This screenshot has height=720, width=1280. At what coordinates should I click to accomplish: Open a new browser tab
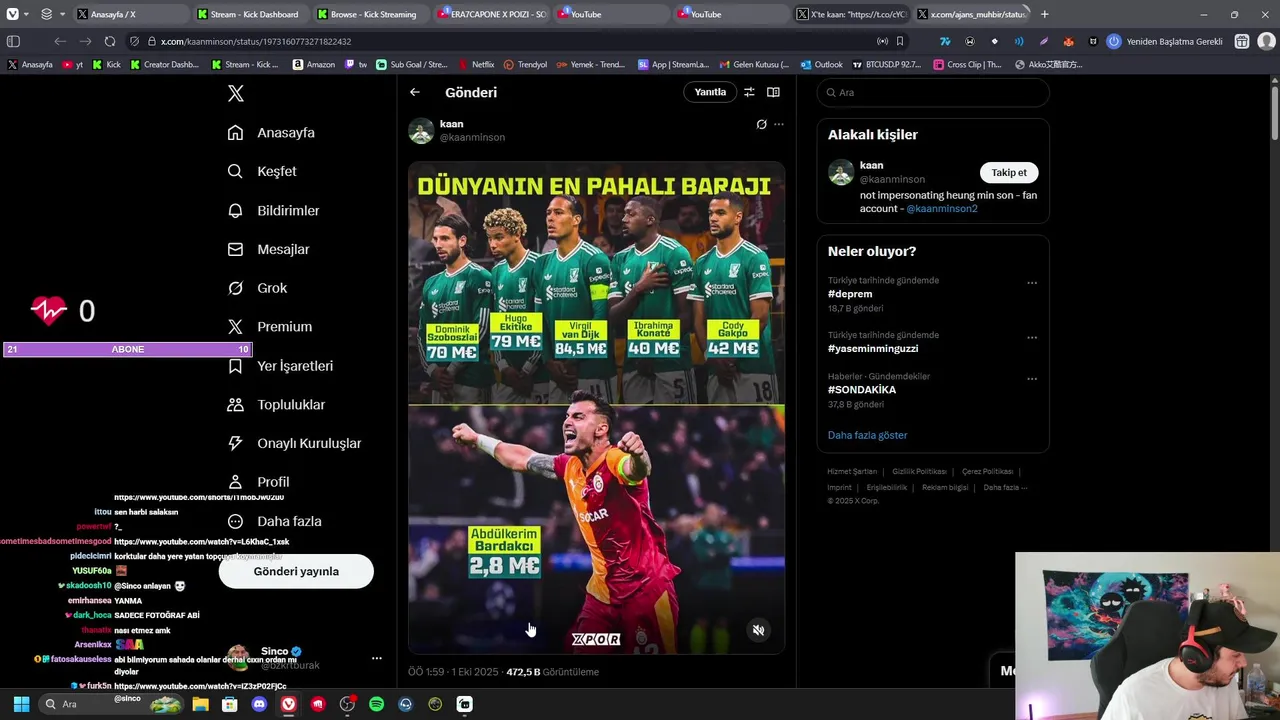(1044, 14)
